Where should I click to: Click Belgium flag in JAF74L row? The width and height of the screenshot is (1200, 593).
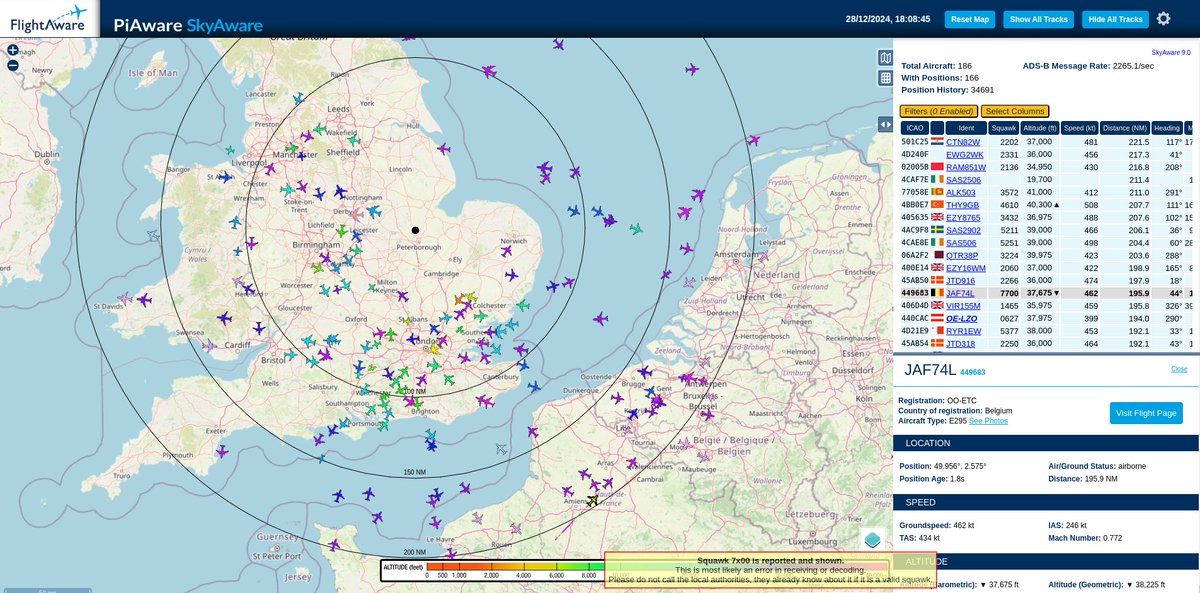pyautogui.click(x=937, y=293)
